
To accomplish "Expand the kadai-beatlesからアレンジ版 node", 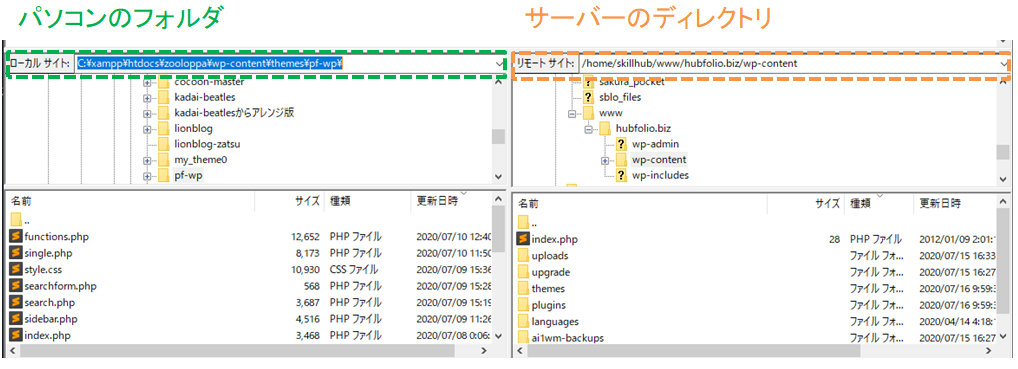I will pyautogui.click(x=147, y=114).
